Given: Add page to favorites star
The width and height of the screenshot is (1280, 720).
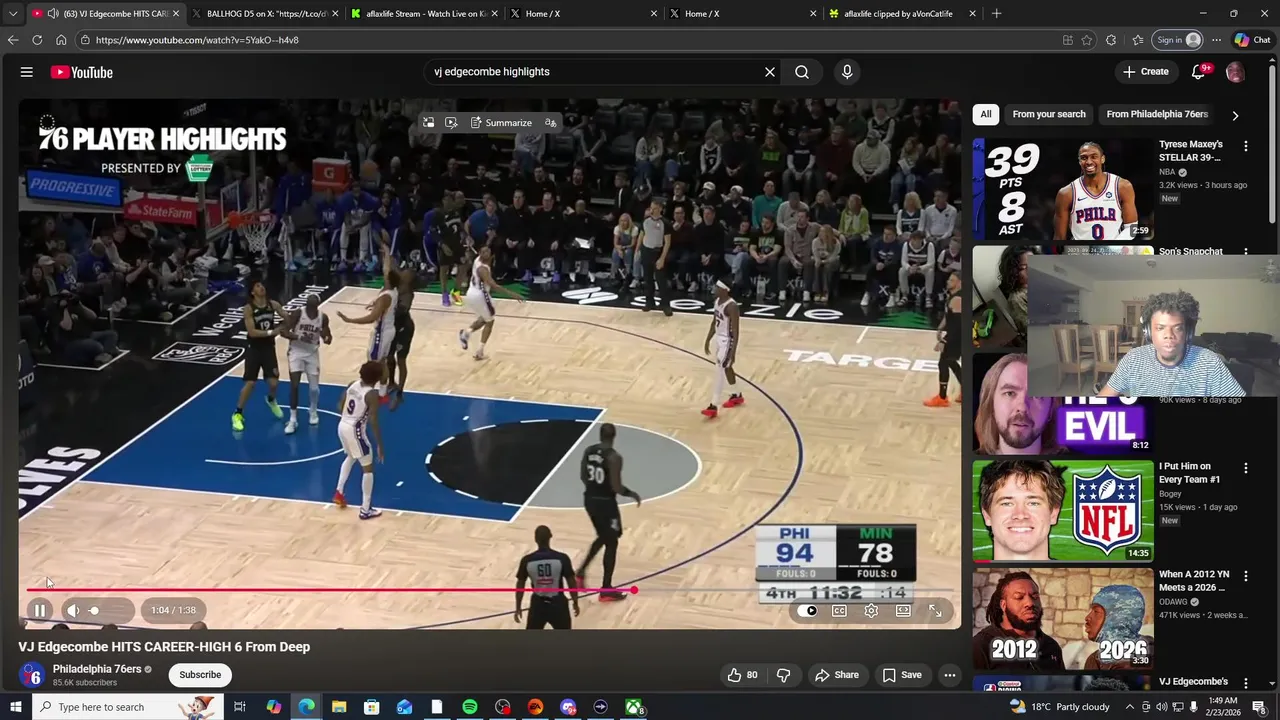Looking at the screenshot, I should coord(1087,40).
